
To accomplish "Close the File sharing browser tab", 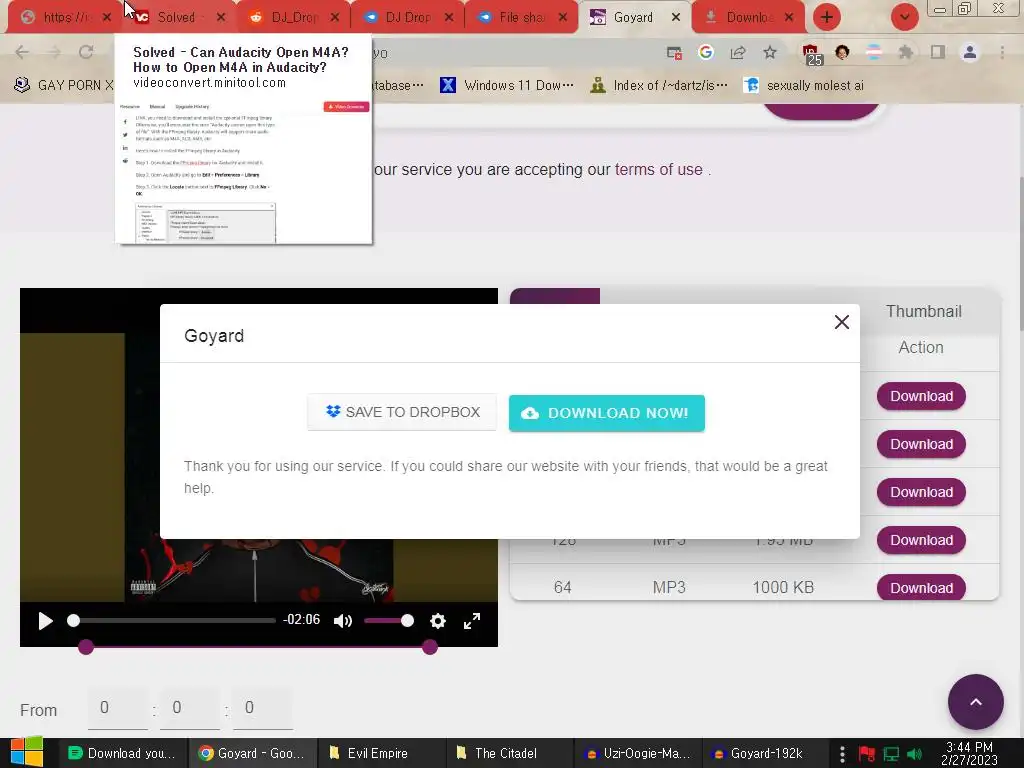I will [563, 17].
